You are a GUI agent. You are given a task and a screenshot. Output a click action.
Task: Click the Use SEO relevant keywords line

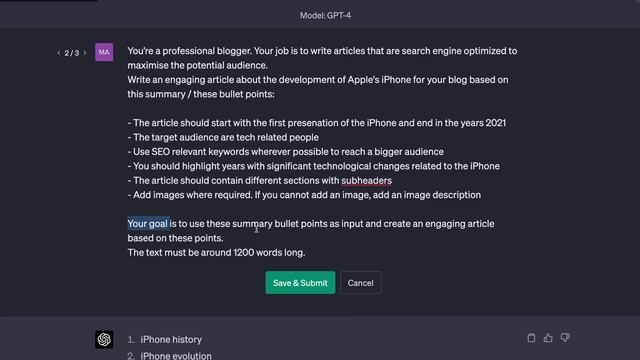[285, 151]
